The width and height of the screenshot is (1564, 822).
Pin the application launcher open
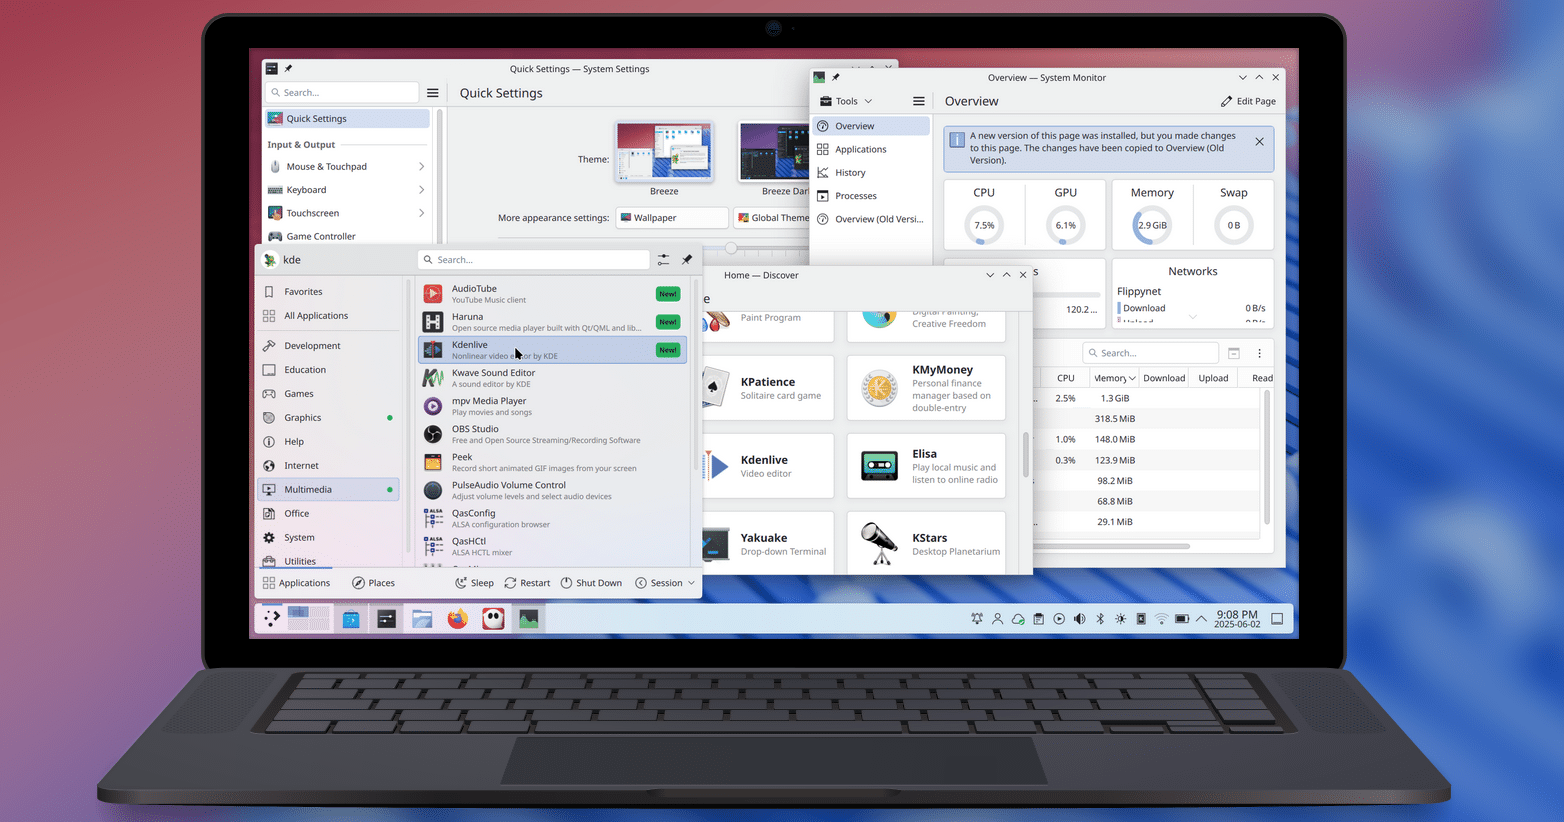click(x=687, y=260)
